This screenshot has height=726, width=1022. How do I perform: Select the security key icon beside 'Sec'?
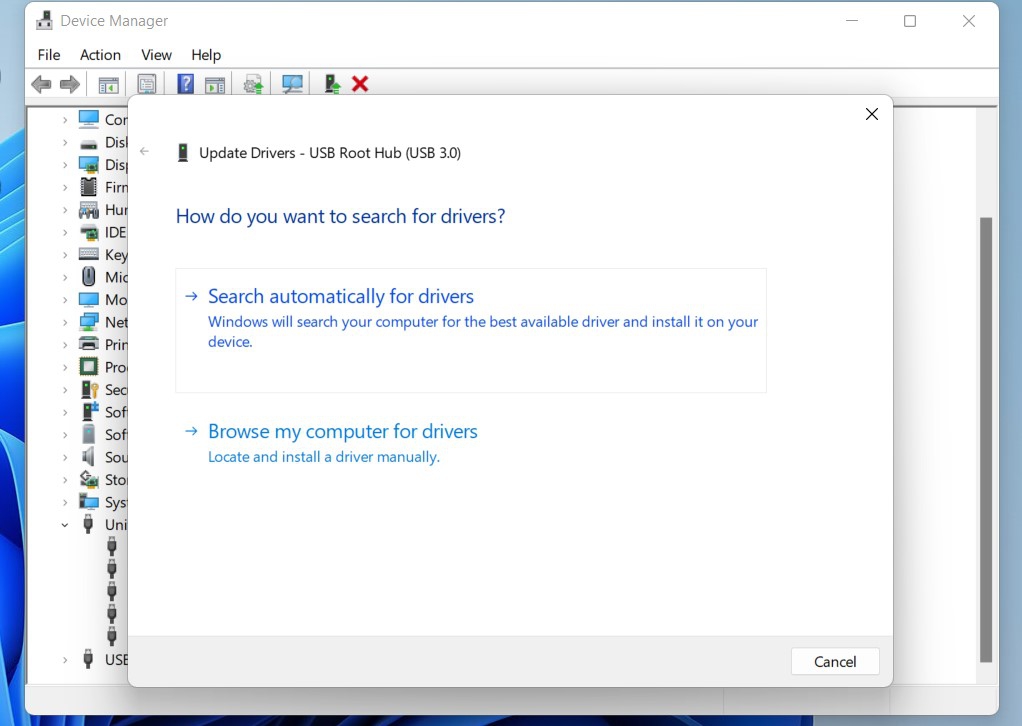pos(89,390)
